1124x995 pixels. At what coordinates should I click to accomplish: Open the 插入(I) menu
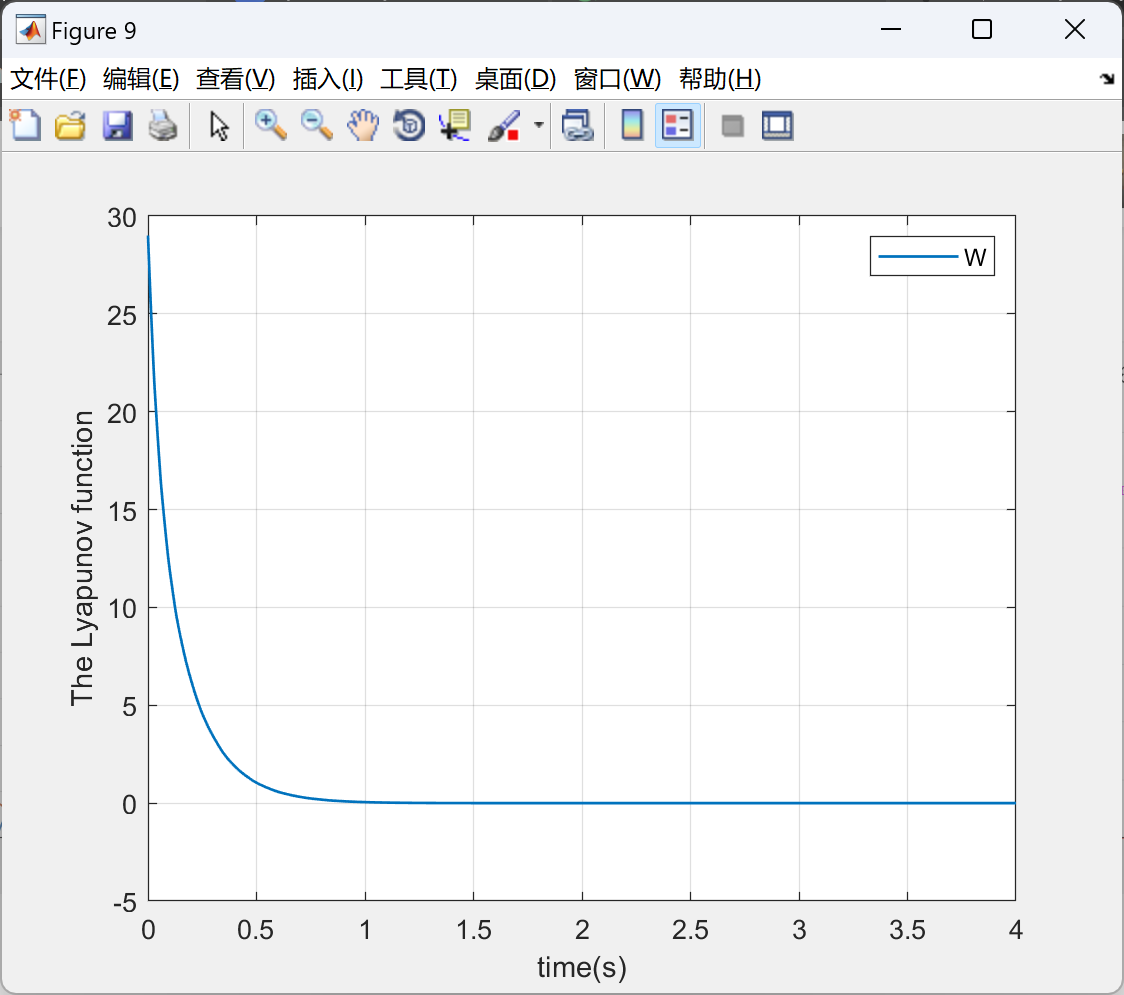[328, 79]
